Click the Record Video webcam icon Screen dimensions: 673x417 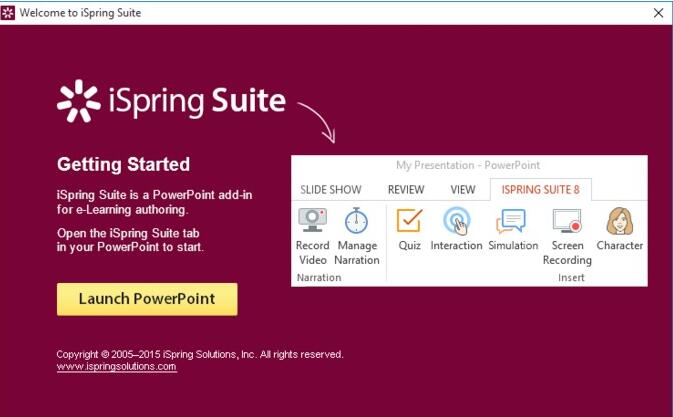pos(312,220)
